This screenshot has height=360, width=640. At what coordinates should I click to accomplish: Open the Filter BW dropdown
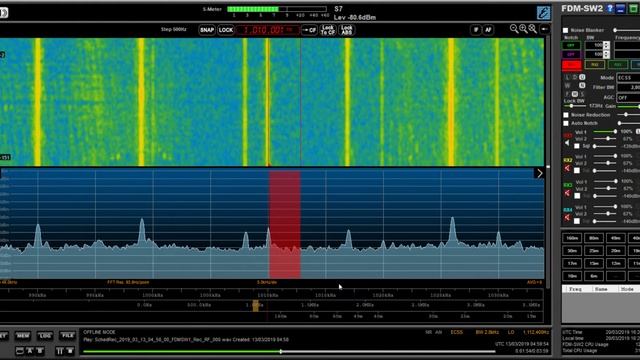(x=628, y=87)
